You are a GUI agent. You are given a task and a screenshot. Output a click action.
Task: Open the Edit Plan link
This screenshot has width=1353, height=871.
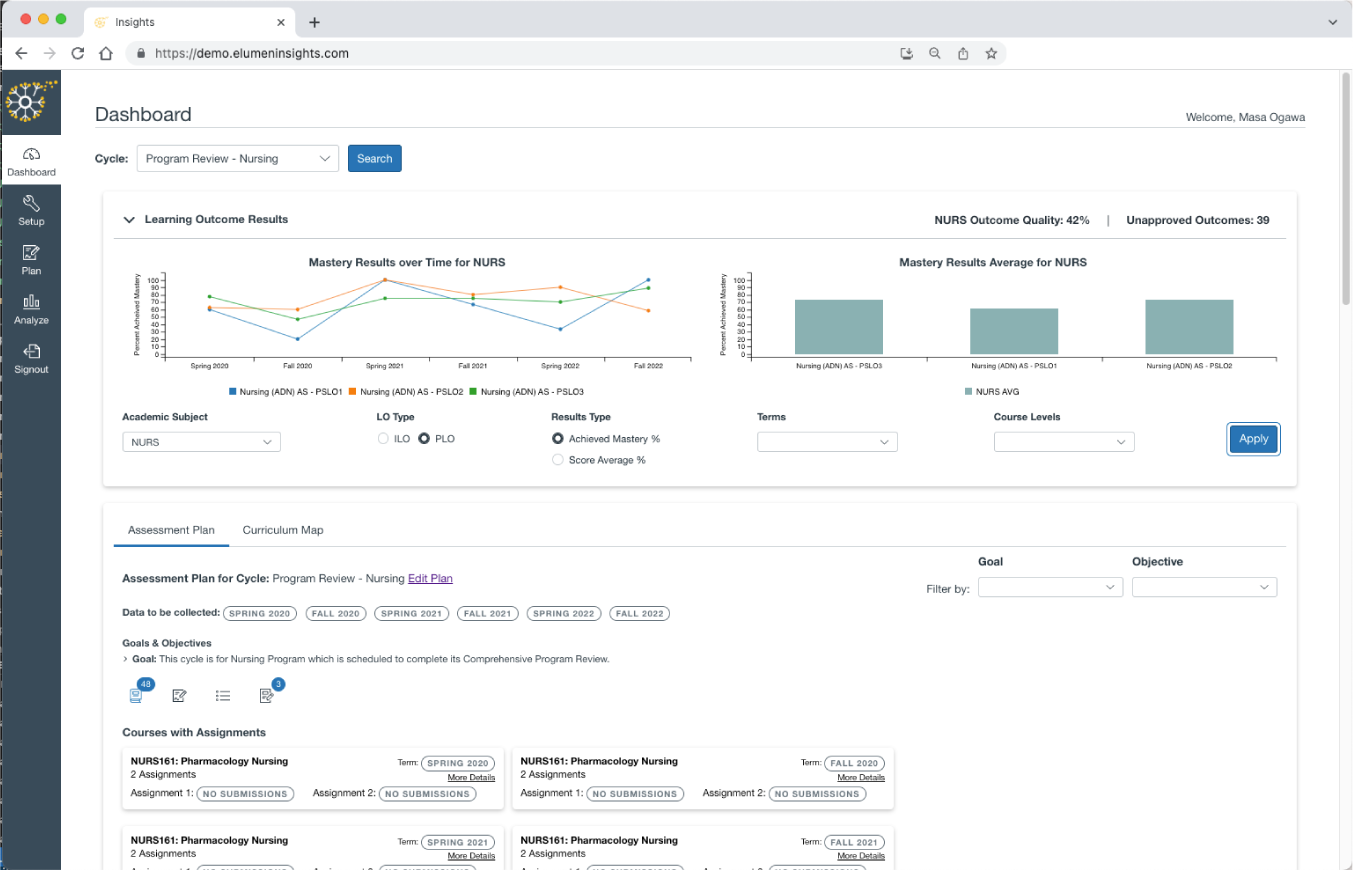pyautogui.click(x=430, y=578)
